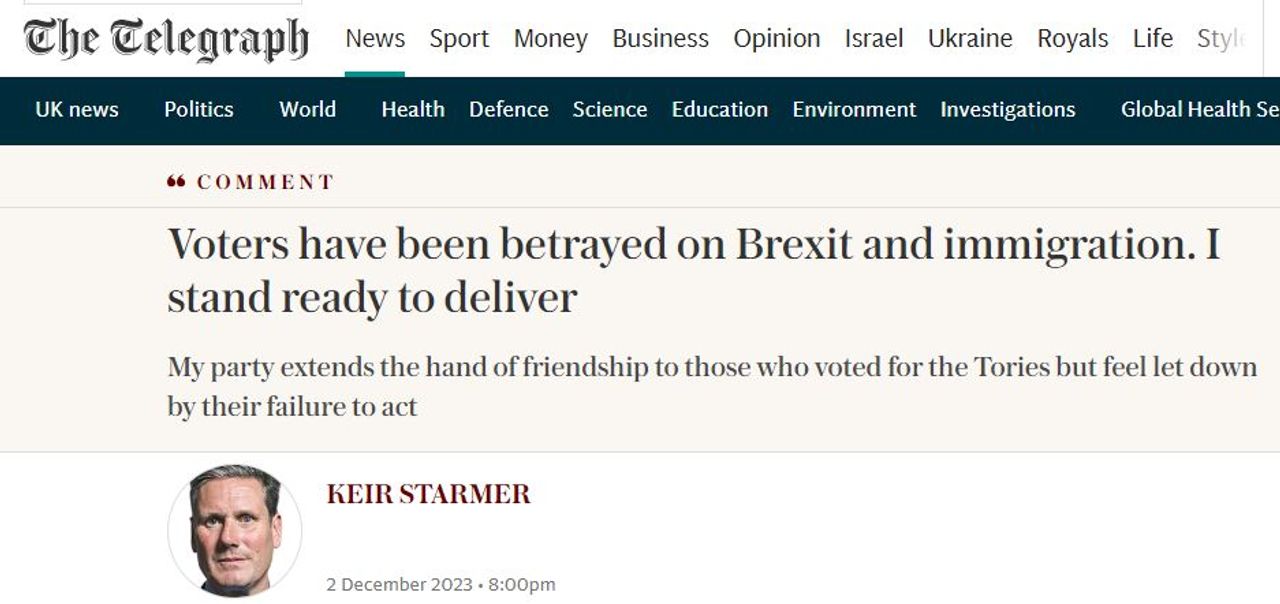Image resolution: width=1280 pixels, height=604 pixels.
Task: Open the News section tab
Action: [375, 39]
